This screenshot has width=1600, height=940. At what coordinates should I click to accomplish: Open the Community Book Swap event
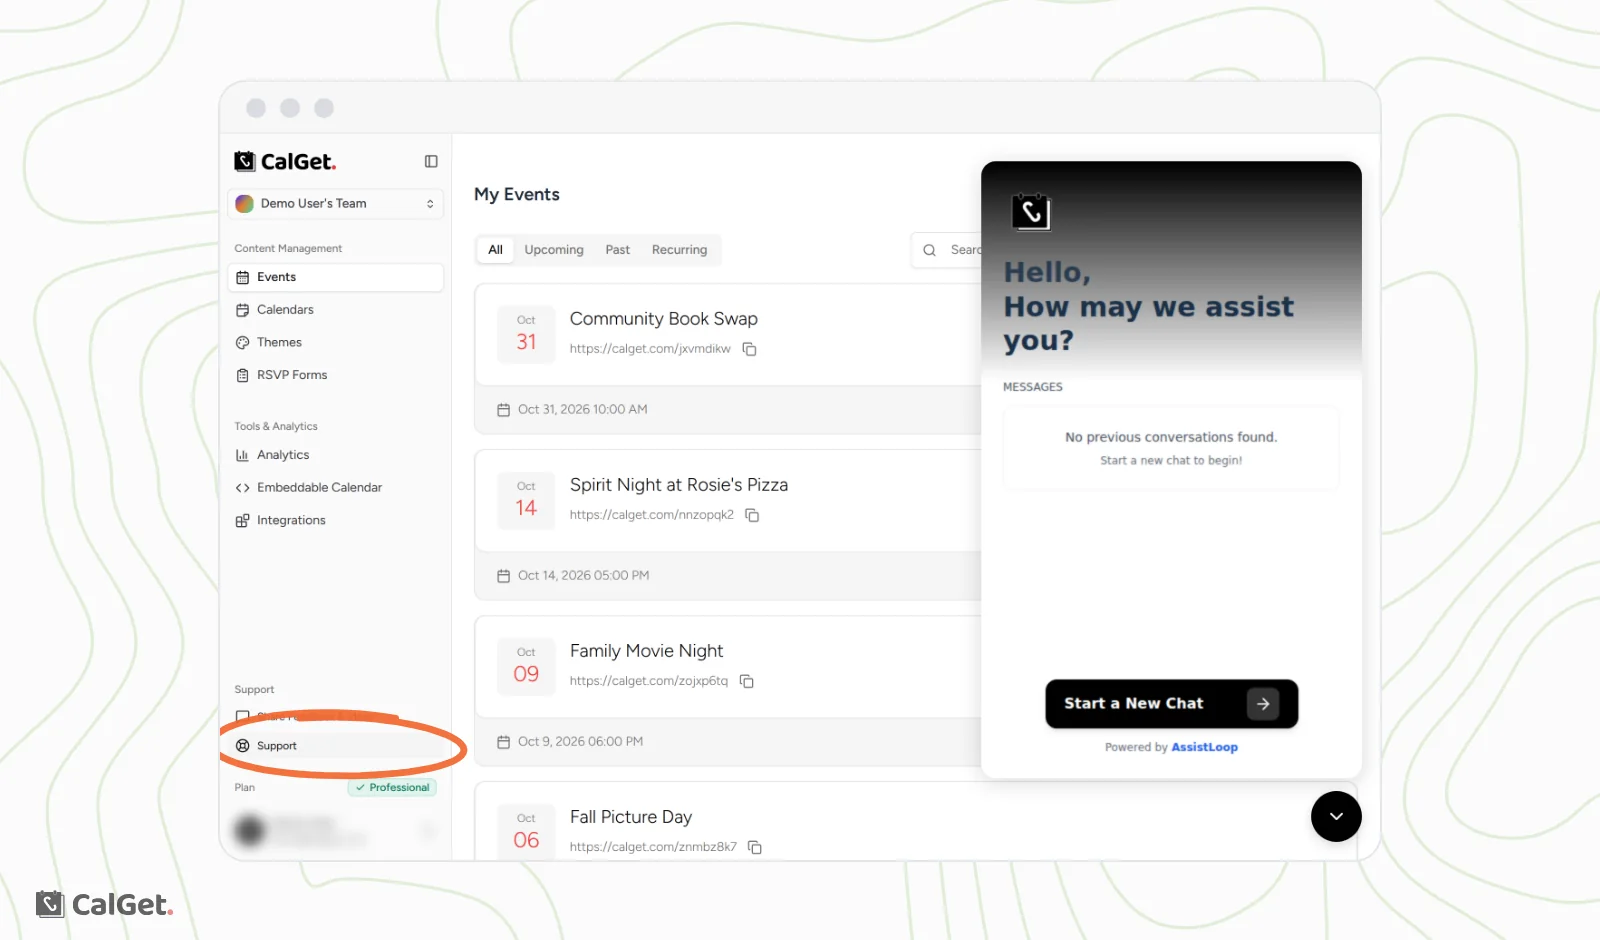[x=663, y=319]
